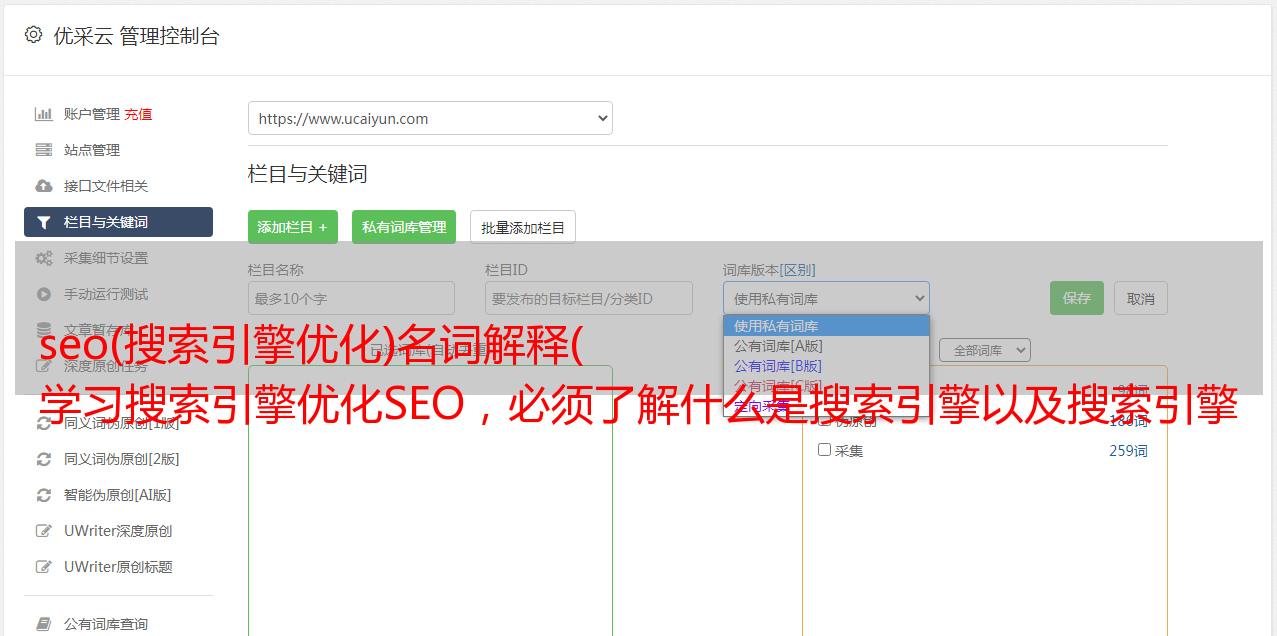Open the site URL dropdown https://www.ucaiyun.com
This screenshot has width=1277, height=636.
point(430,118)
